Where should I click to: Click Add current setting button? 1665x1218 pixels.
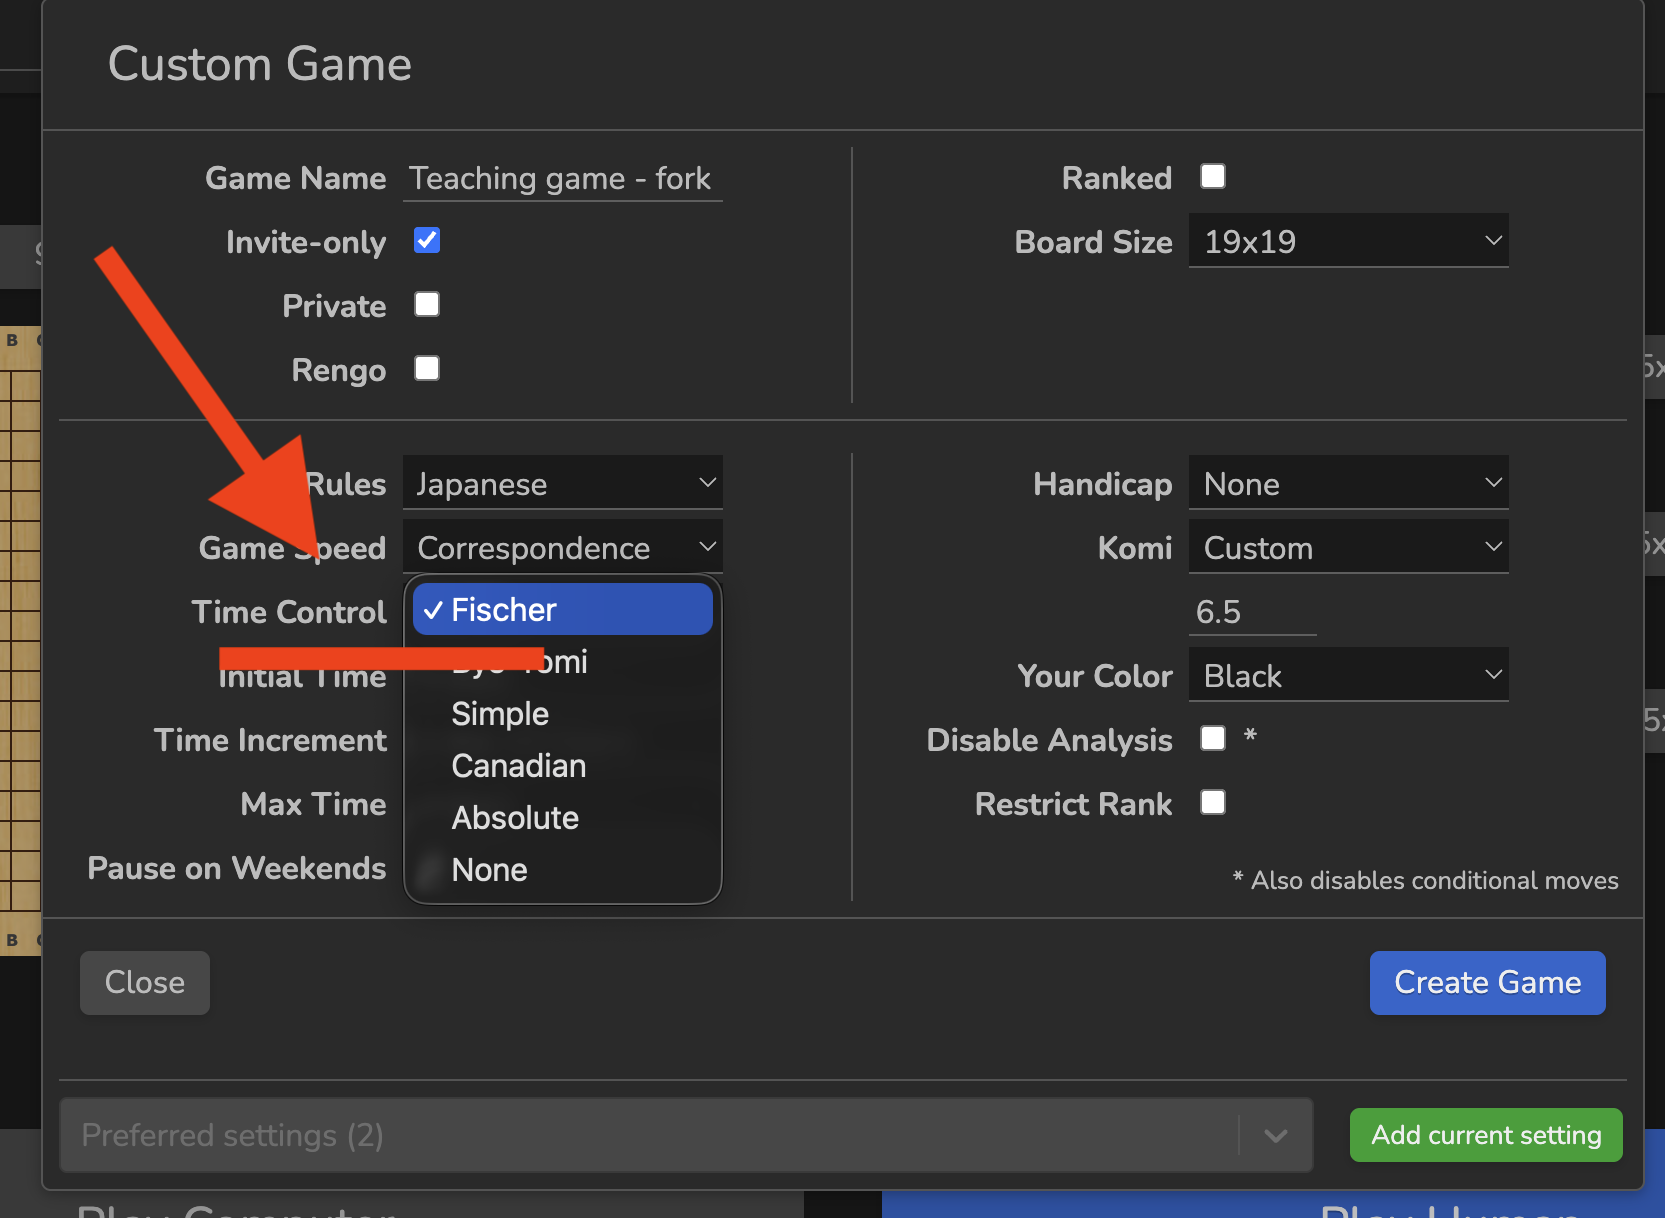click(1485, 1135)
